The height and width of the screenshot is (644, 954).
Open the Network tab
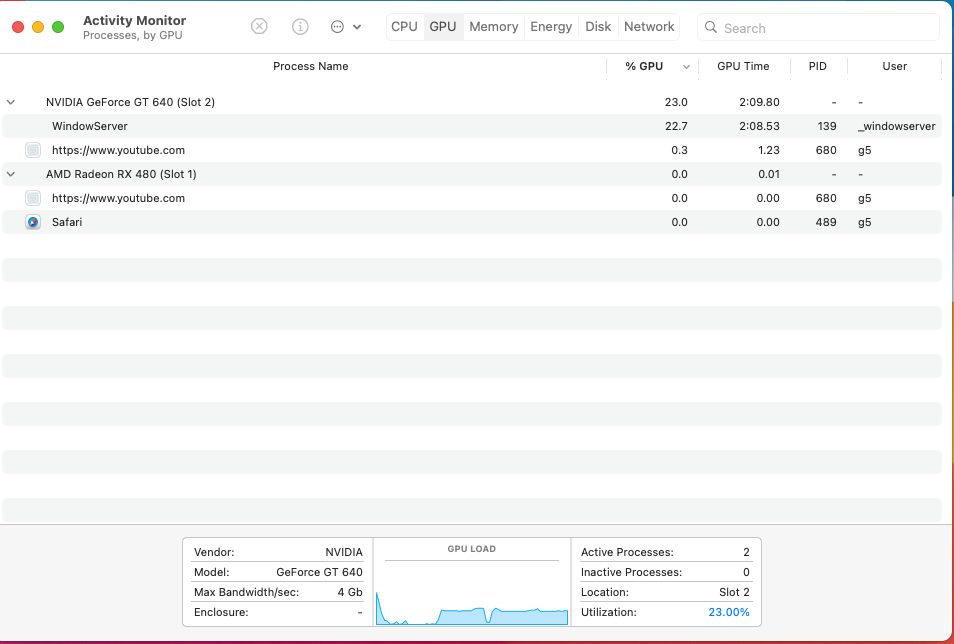click(649, 27)
